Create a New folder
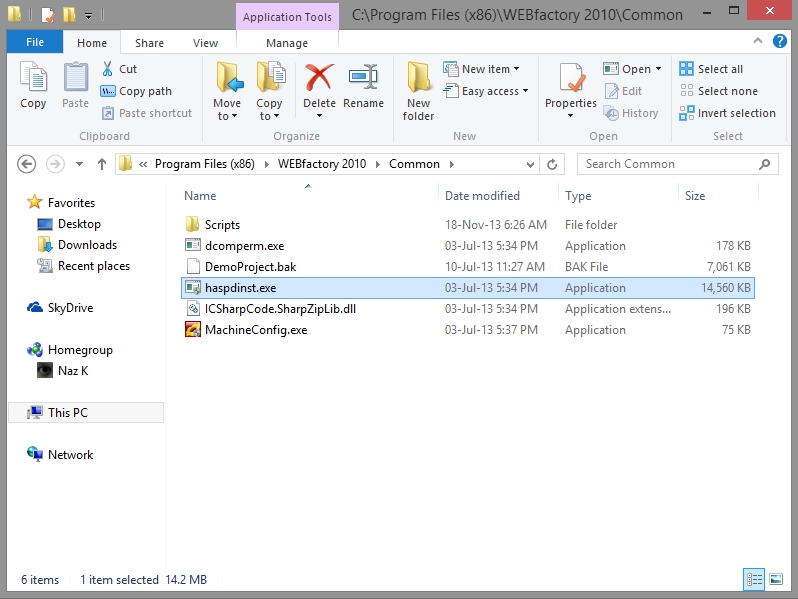 418,91
